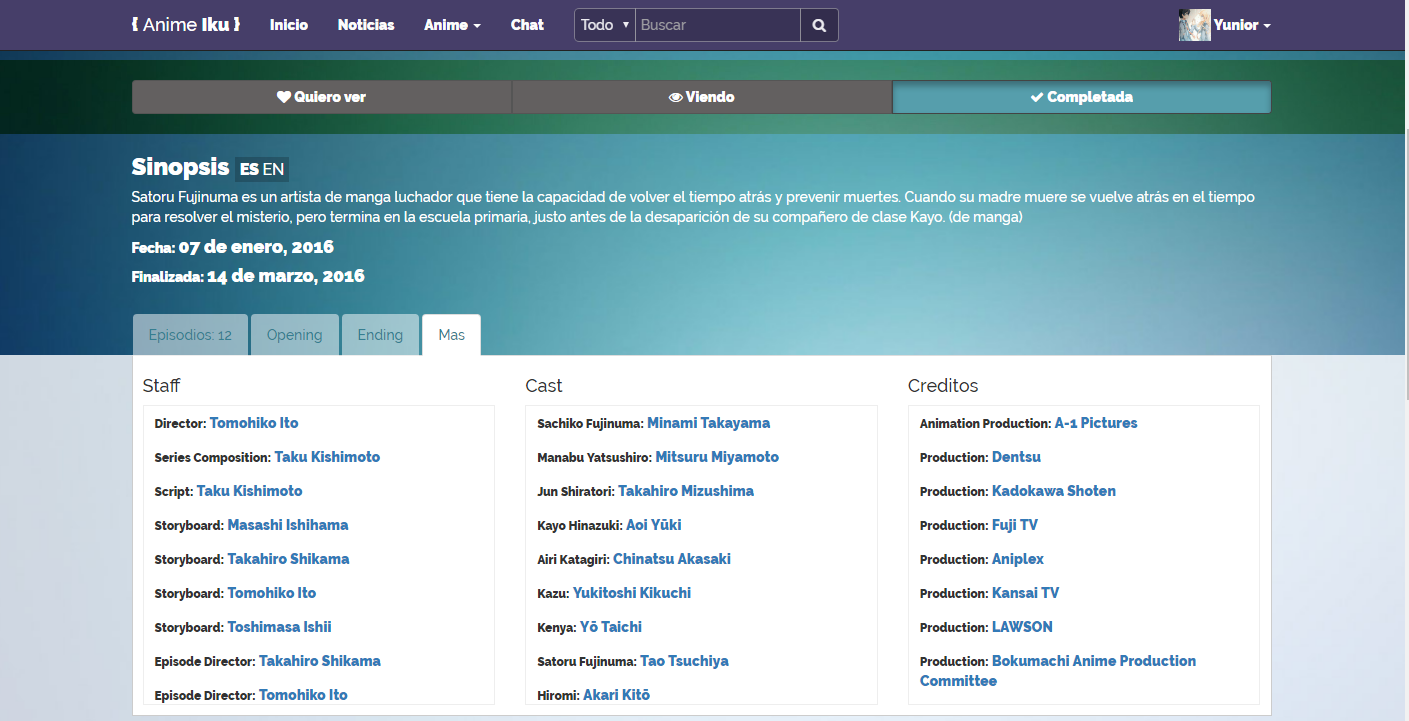Open Episode Director Tomohiko Ito link
1409x721 pixels.
coord(303,695)
